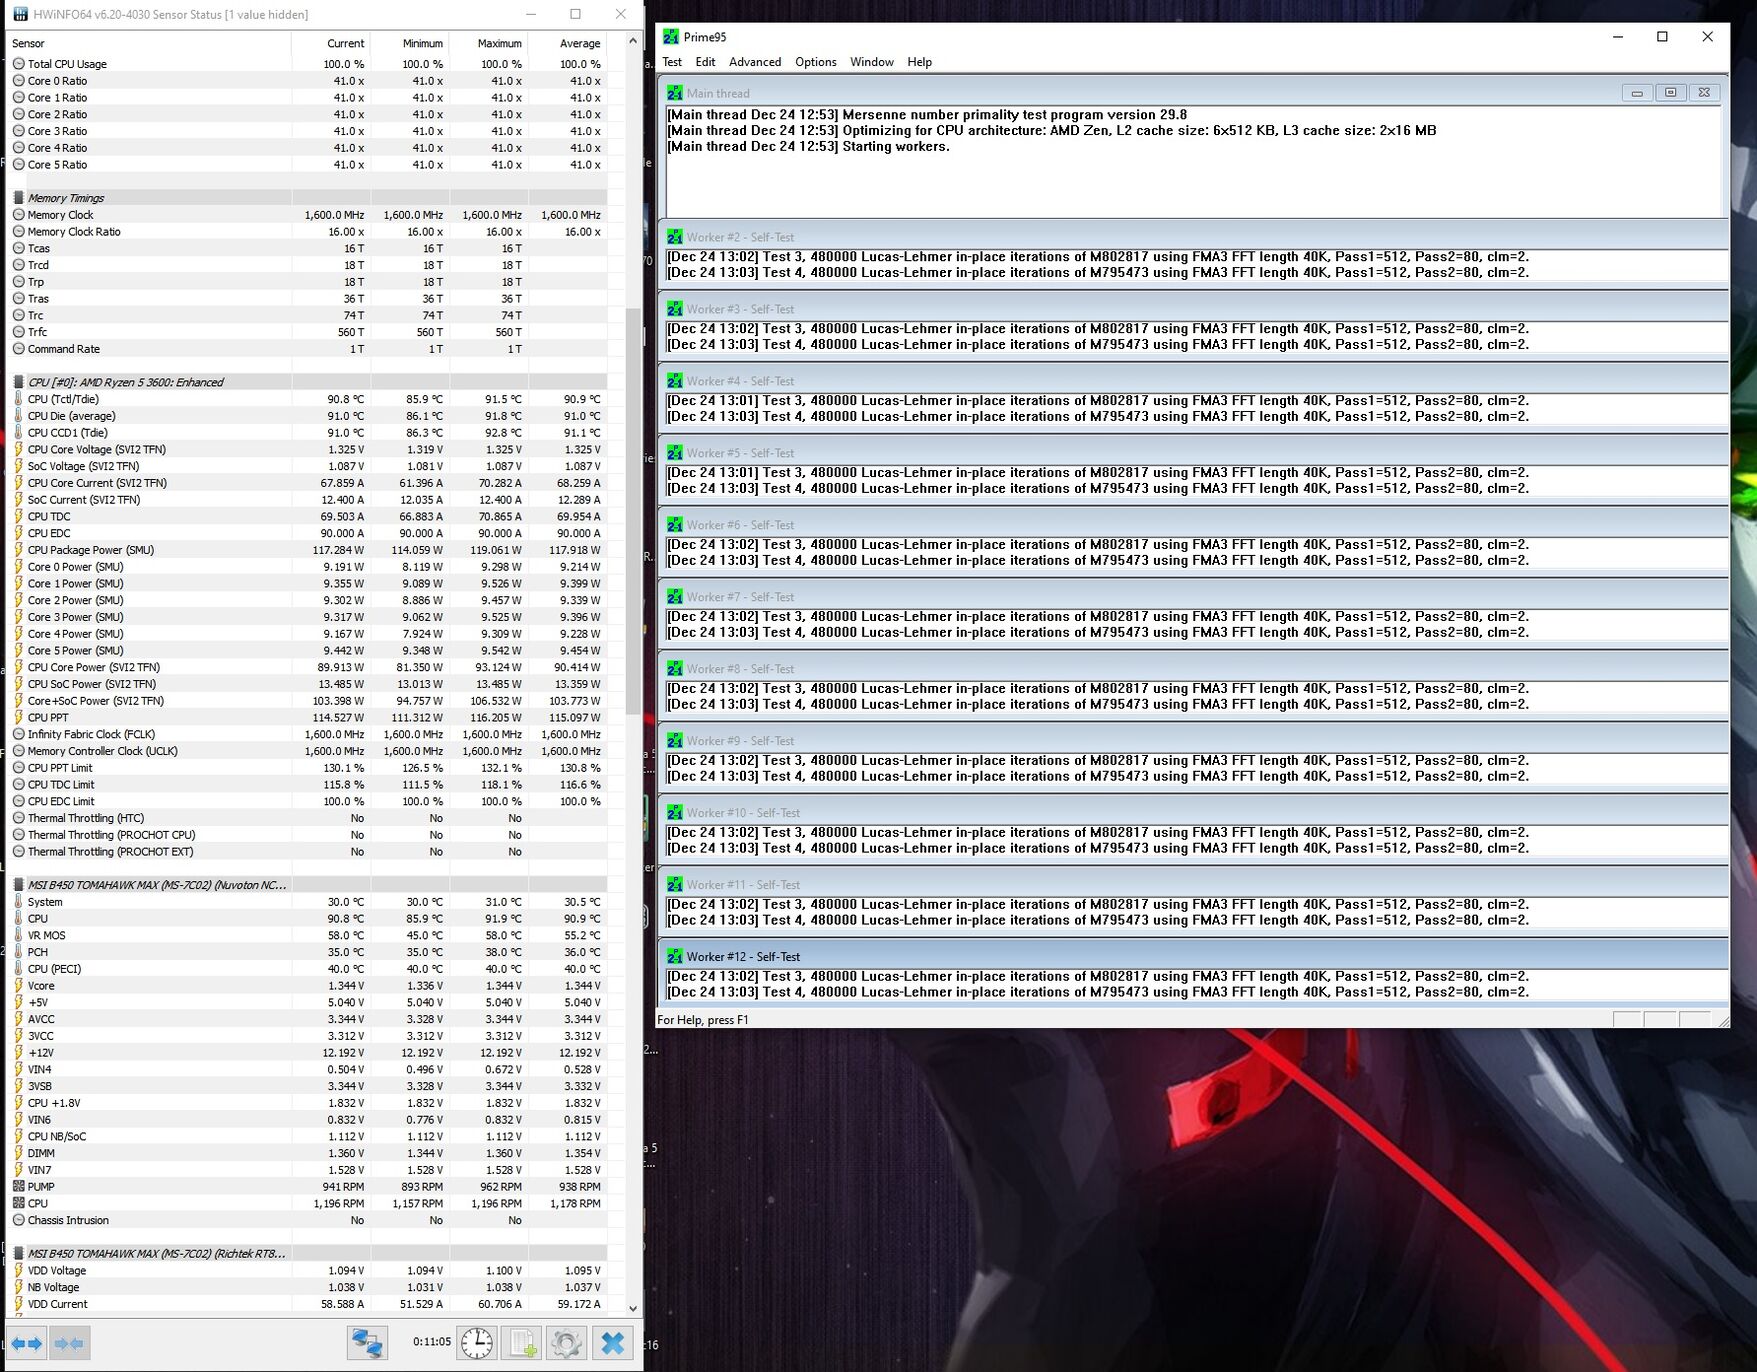Select the CPU EDC Limit row

308,801
